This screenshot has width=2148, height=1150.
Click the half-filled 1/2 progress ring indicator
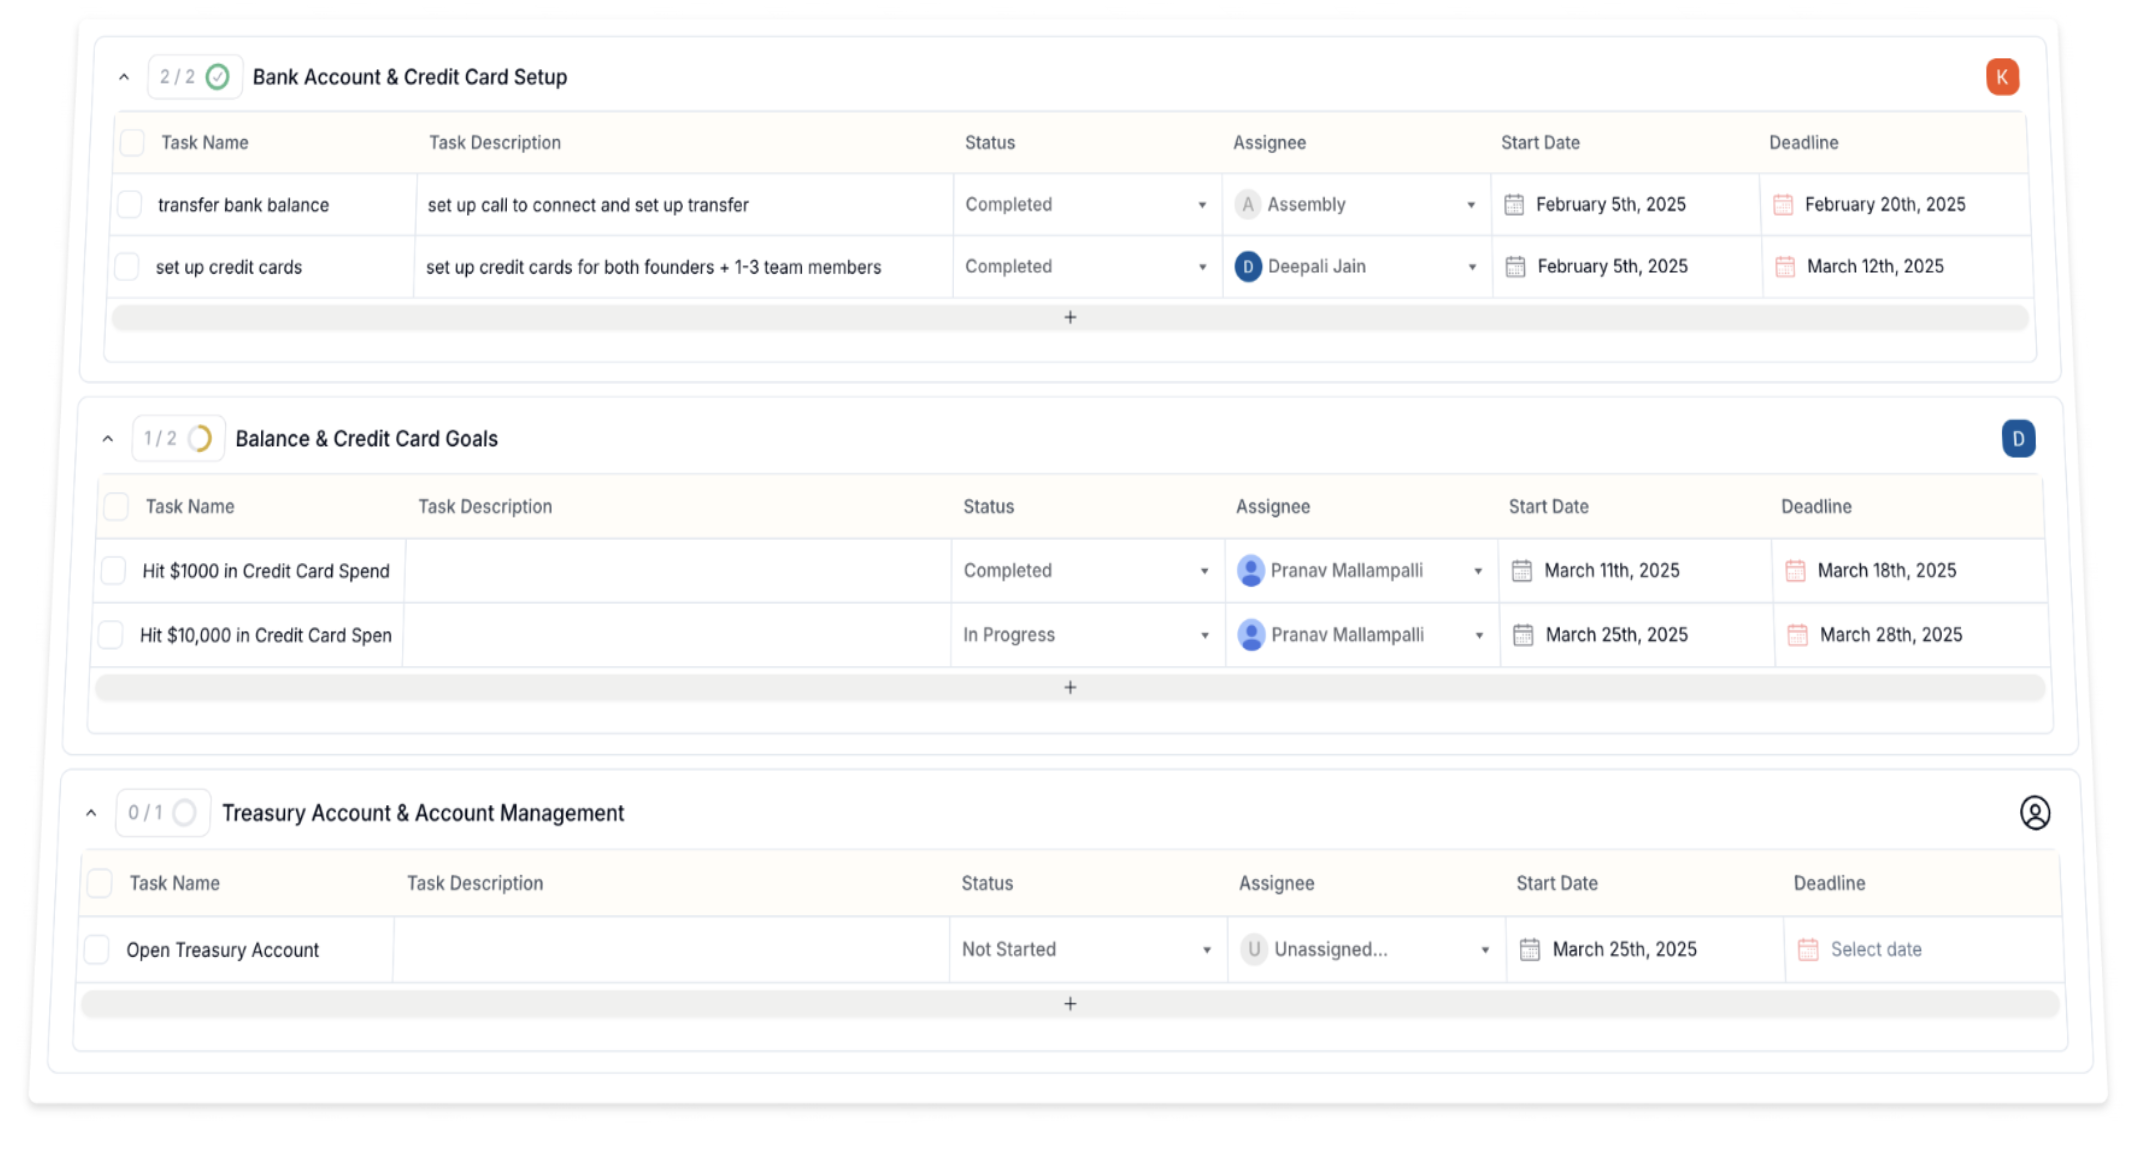click(x=200, y=439)
